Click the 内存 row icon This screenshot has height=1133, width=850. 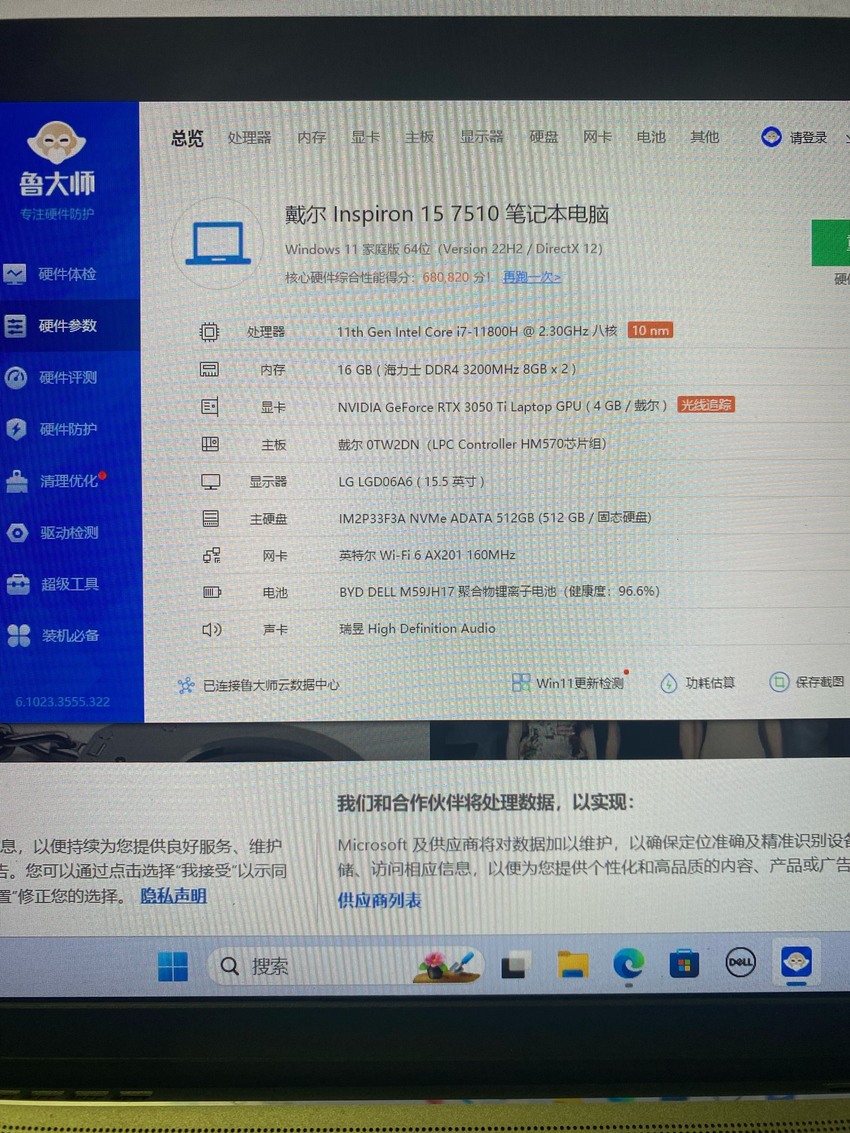(x=209, y=369)
